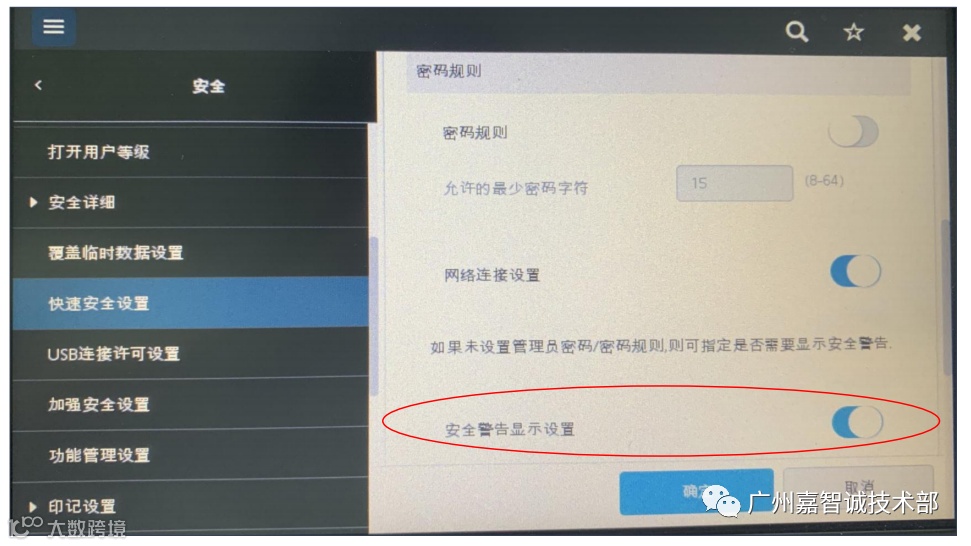Open 覆盖临时数据设置 menu item
This screenshot has height=546, width=971.
pos(191,253)
